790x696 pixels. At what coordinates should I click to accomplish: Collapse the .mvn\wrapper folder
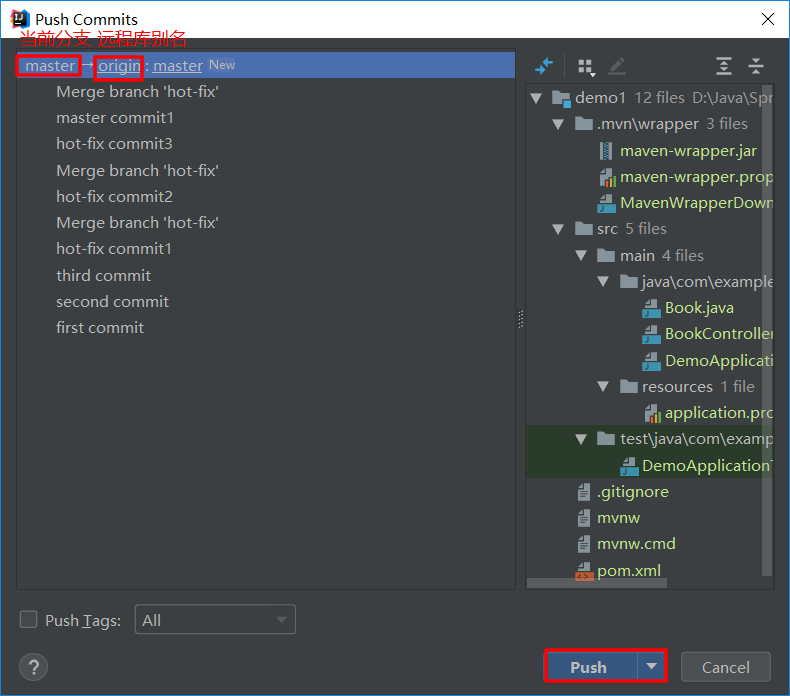(558, 124)
